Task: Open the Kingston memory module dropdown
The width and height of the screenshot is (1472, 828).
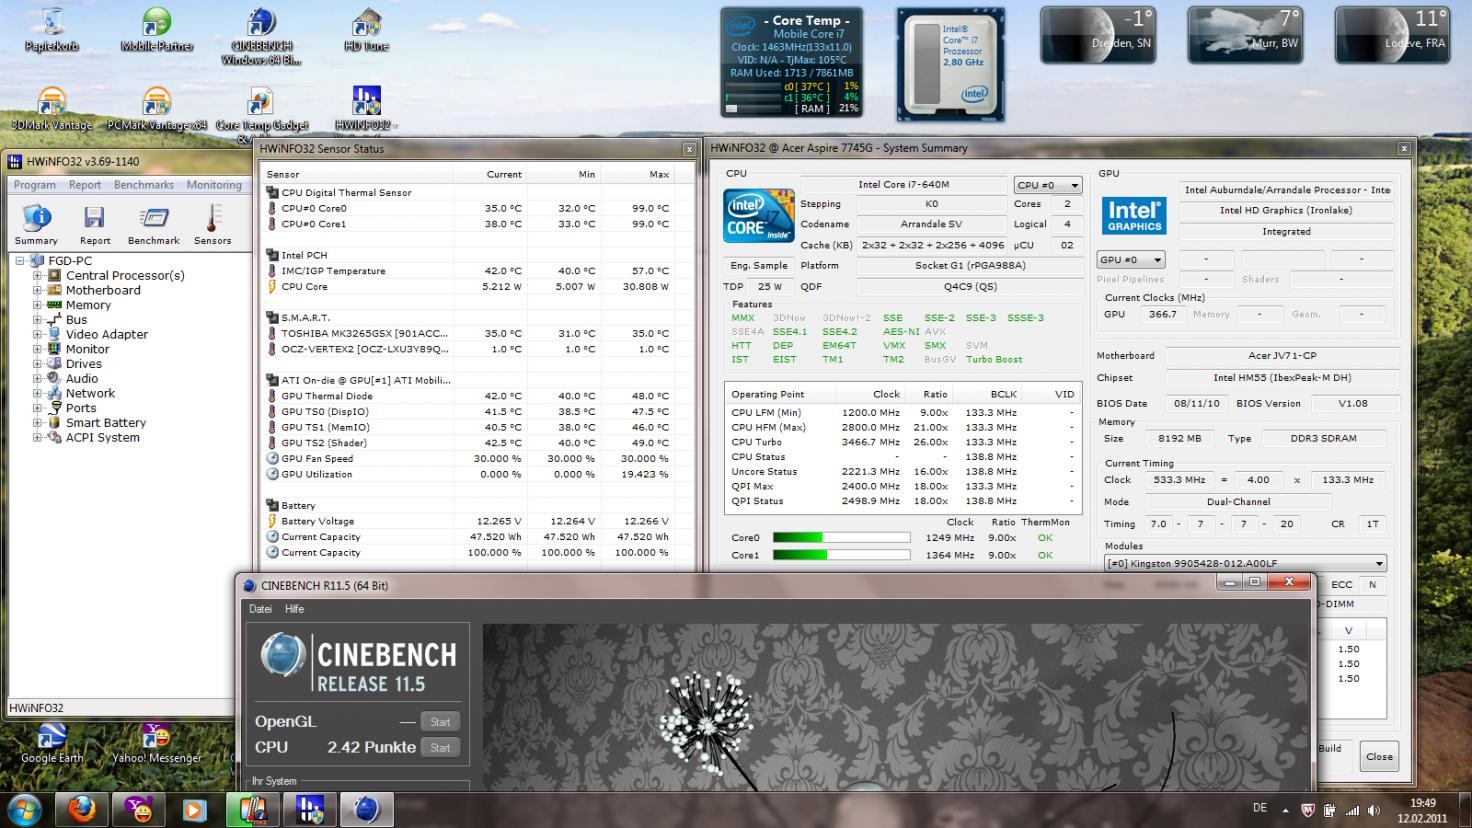Action: point(1244,563)
